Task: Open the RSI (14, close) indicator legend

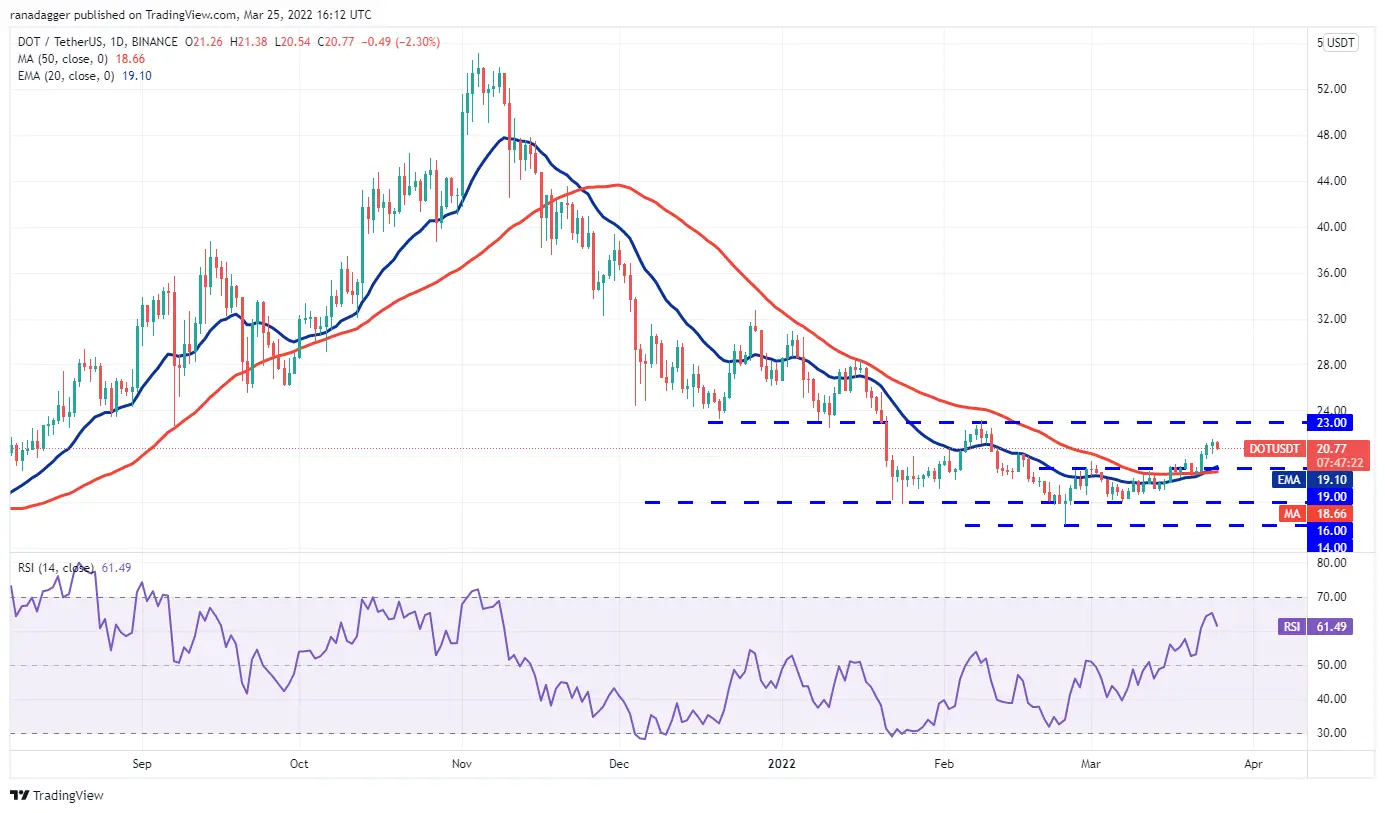Action: 57,568
